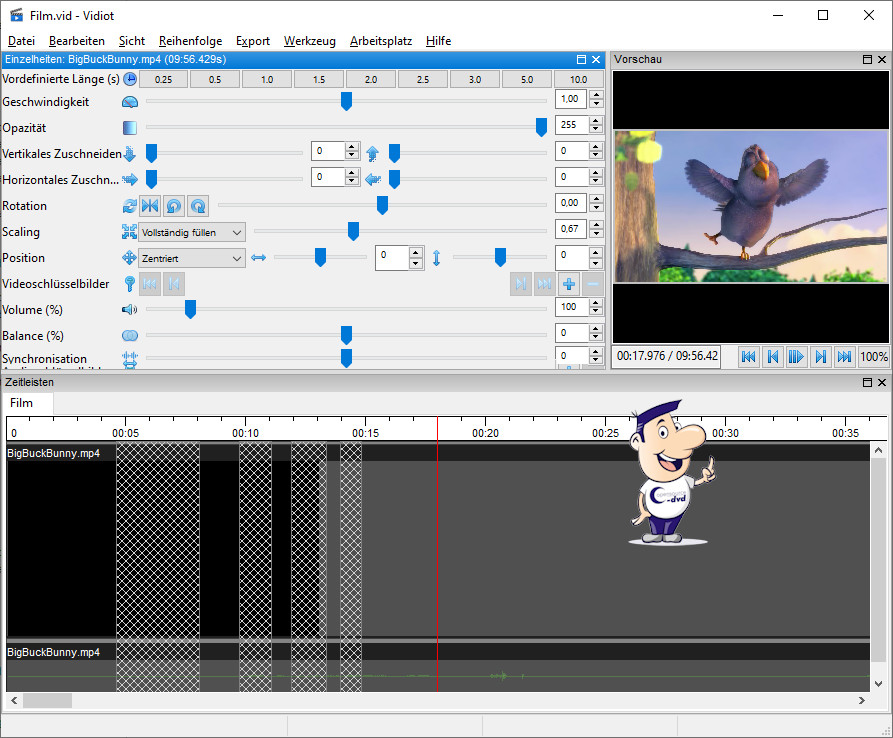Step to next frame in preview
This screenshot has height=738, width=893.
tap(820, 356)
